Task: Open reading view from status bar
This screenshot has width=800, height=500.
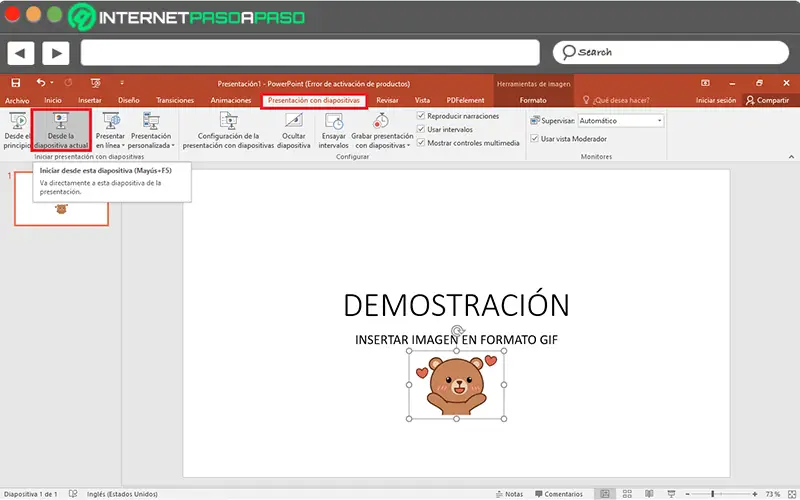Action: [647, 494]
